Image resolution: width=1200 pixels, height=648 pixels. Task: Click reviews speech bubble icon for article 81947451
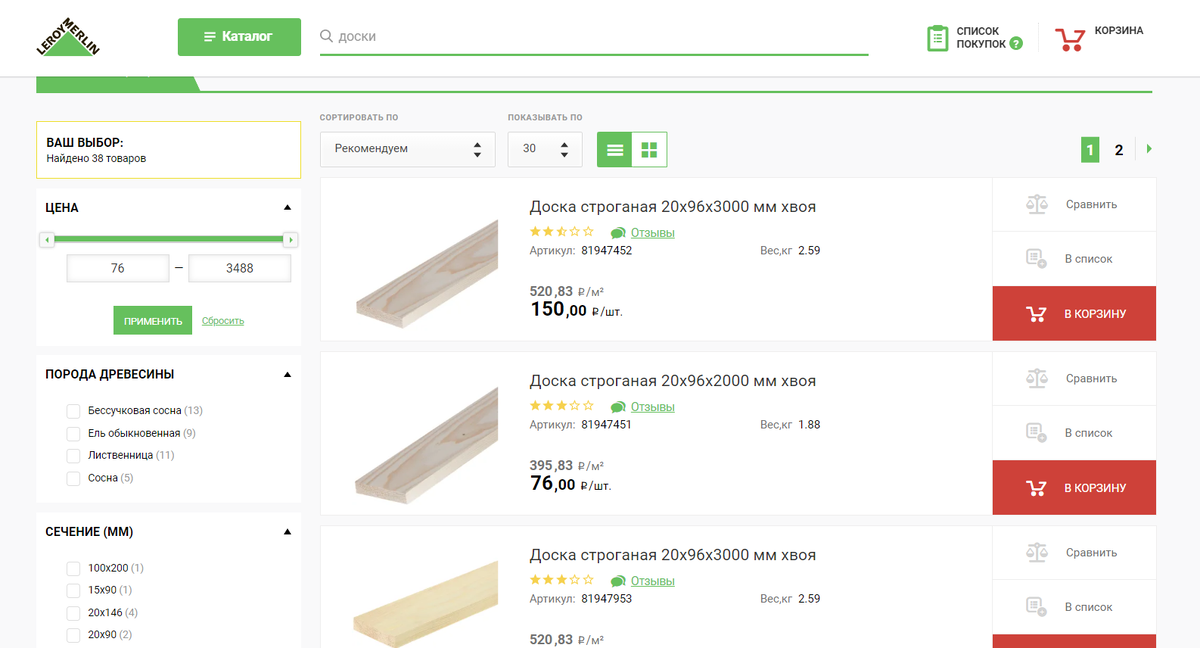coord(618,407)
